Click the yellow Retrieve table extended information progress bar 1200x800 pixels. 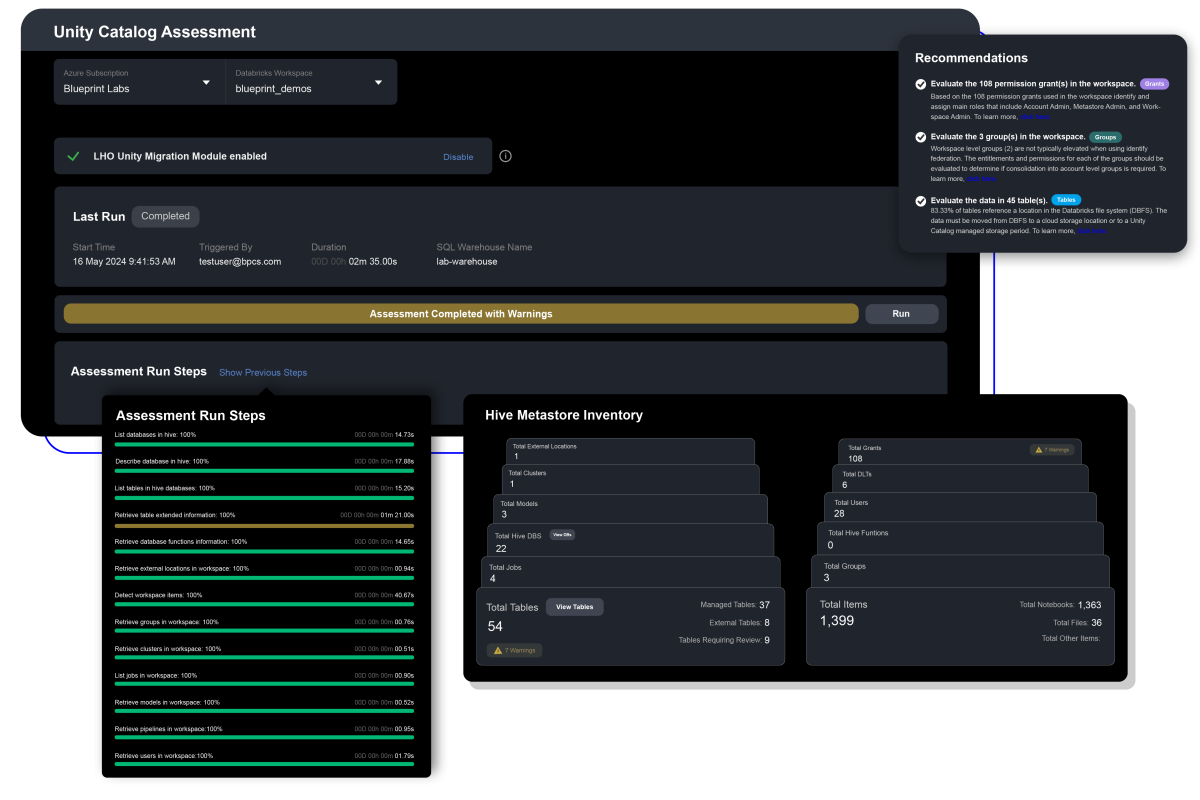click(264, 525)
